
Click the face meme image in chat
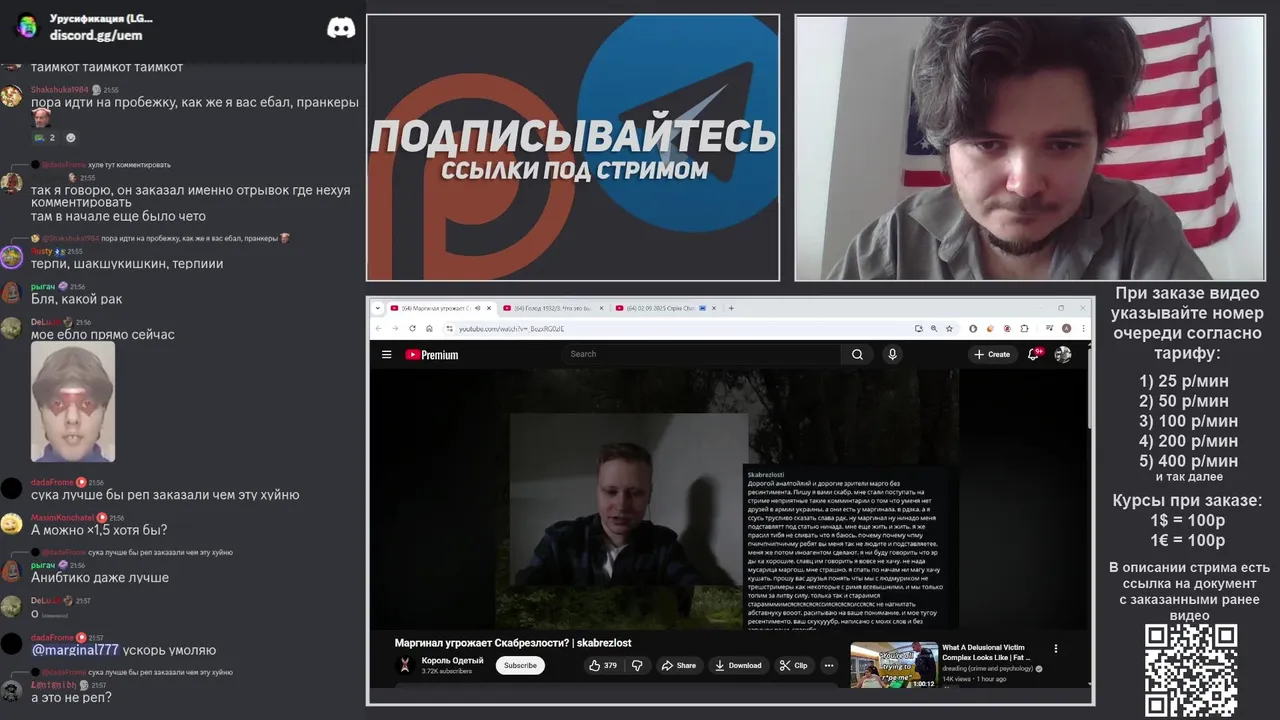(73, 402)
